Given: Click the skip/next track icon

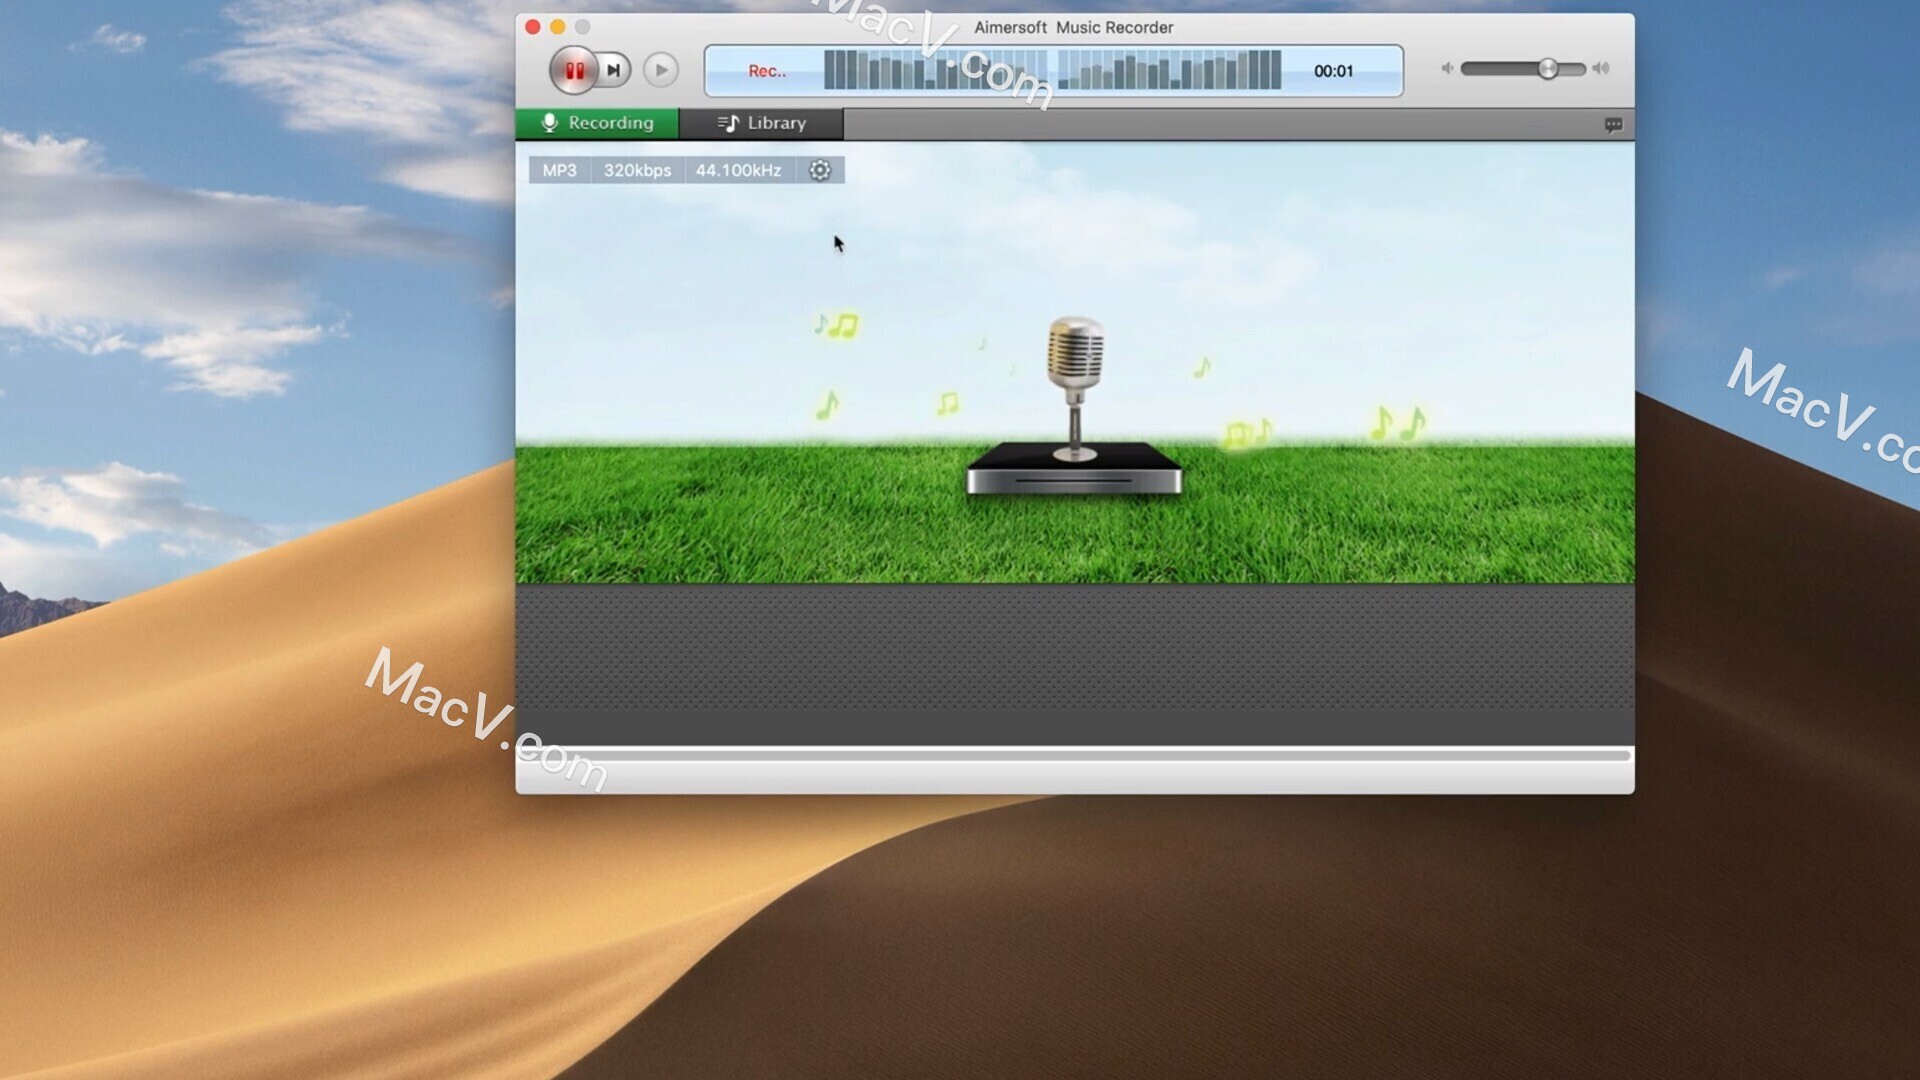Looking at the screenshot, I should point(613,69).
